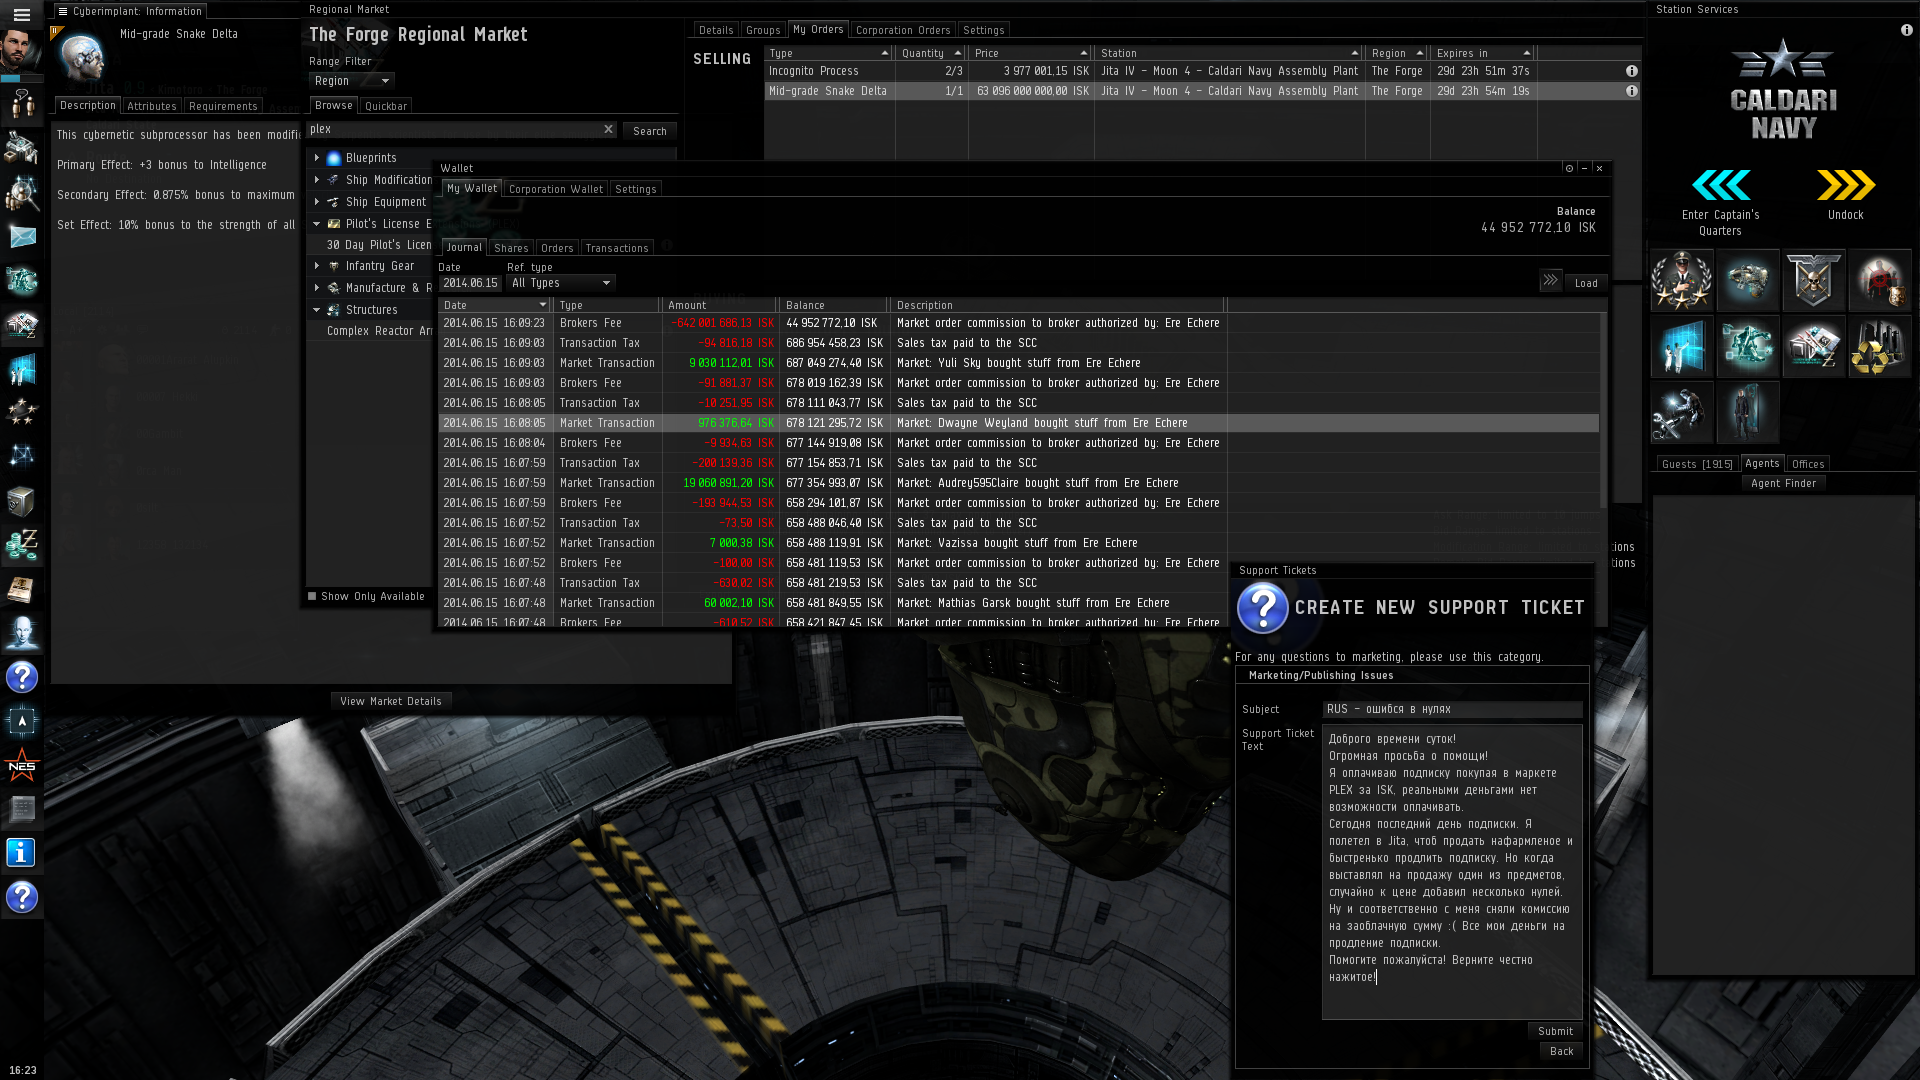Open the Corporation stars icon in the sidebar
The height and width of the screenshot is (1080, 1920).
pyautogui.click(x=21, y=413)
